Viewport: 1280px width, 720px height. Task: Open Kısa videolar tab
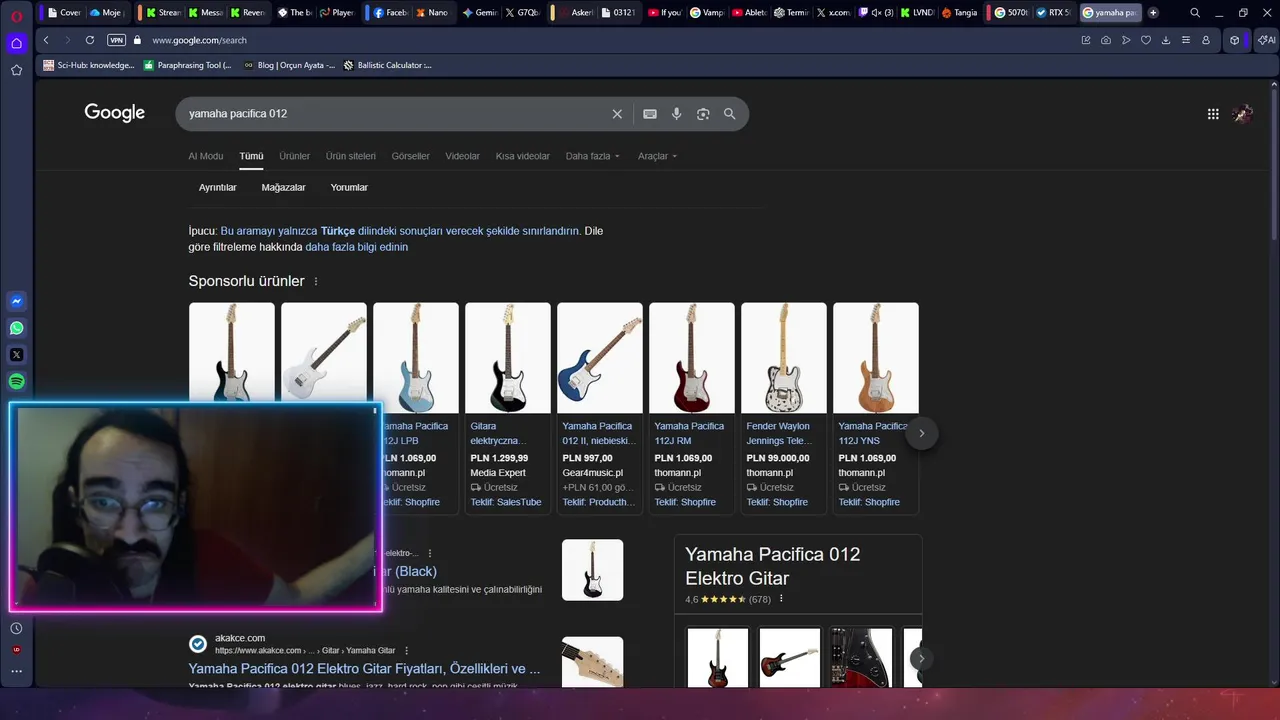click(x=523, y=156)
